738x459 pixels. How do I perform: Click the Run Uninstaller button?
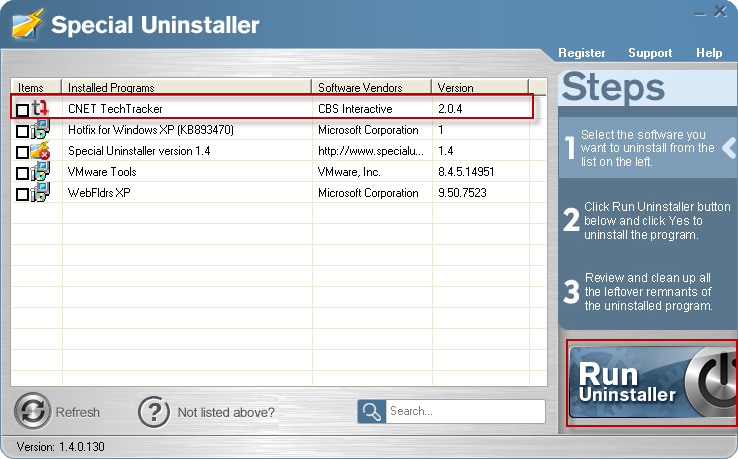pyautogui.click(x=652, y=382)
